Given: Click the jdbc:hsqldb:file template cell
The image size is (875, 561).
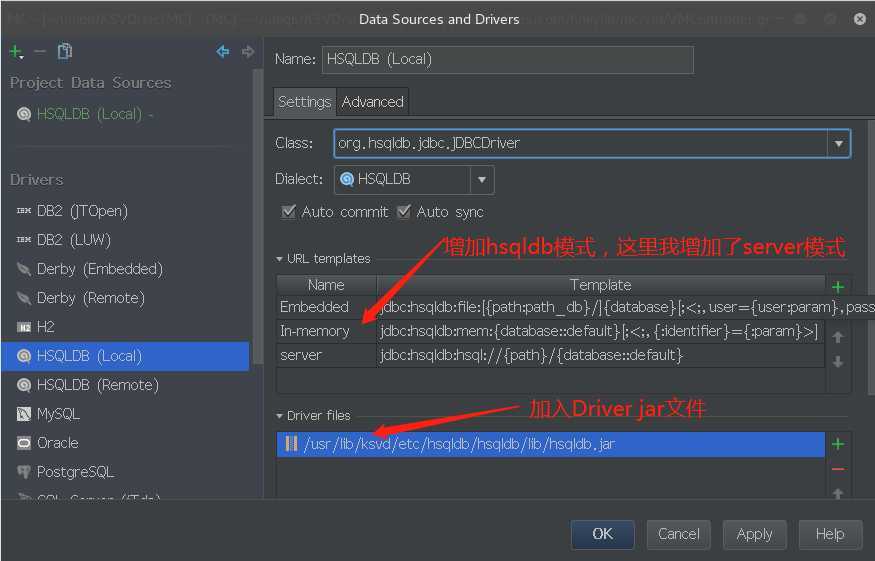Looking at the screenshot, I should [x=625, y=307].
